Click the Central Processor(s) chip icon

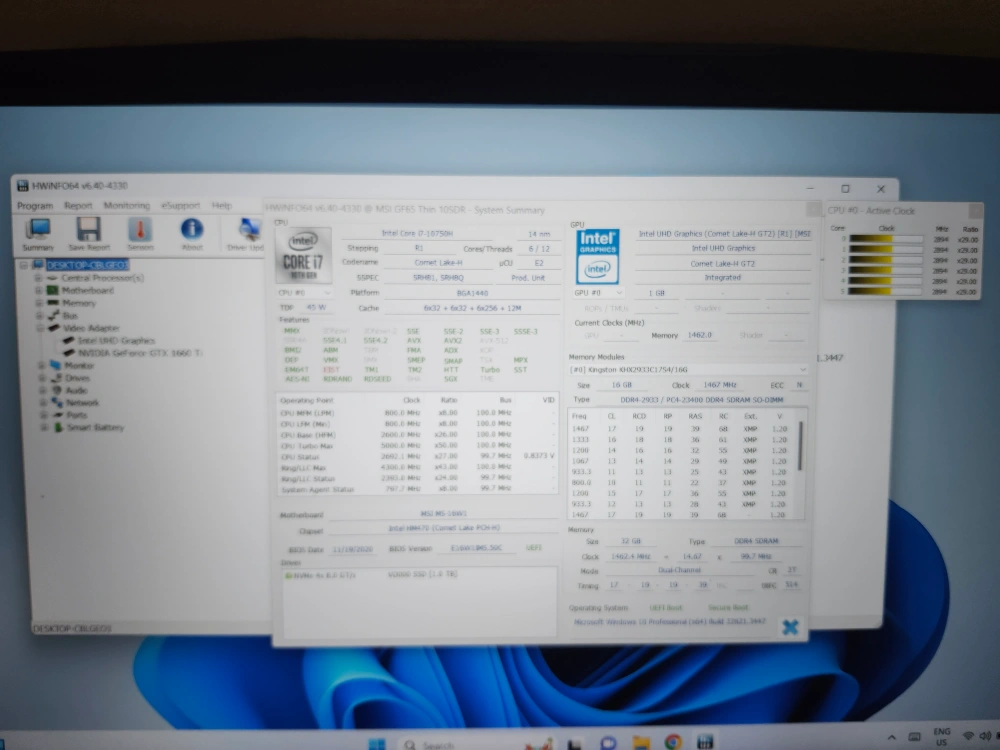(x=52, y=278)
